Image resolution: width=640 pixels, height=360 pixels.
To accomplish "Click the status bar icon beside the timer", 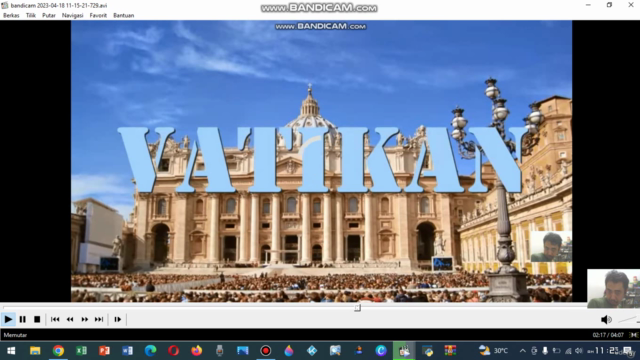I will tap(633, 335).
